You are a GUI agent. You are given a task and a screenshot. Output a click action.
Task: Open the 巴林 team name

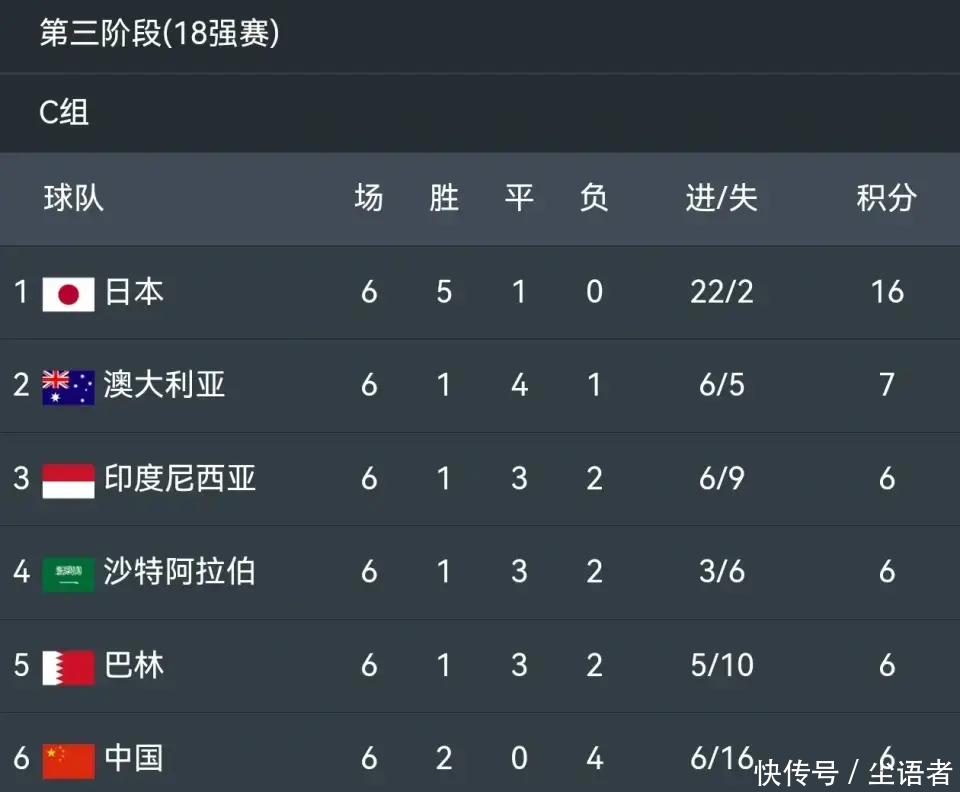134,666
